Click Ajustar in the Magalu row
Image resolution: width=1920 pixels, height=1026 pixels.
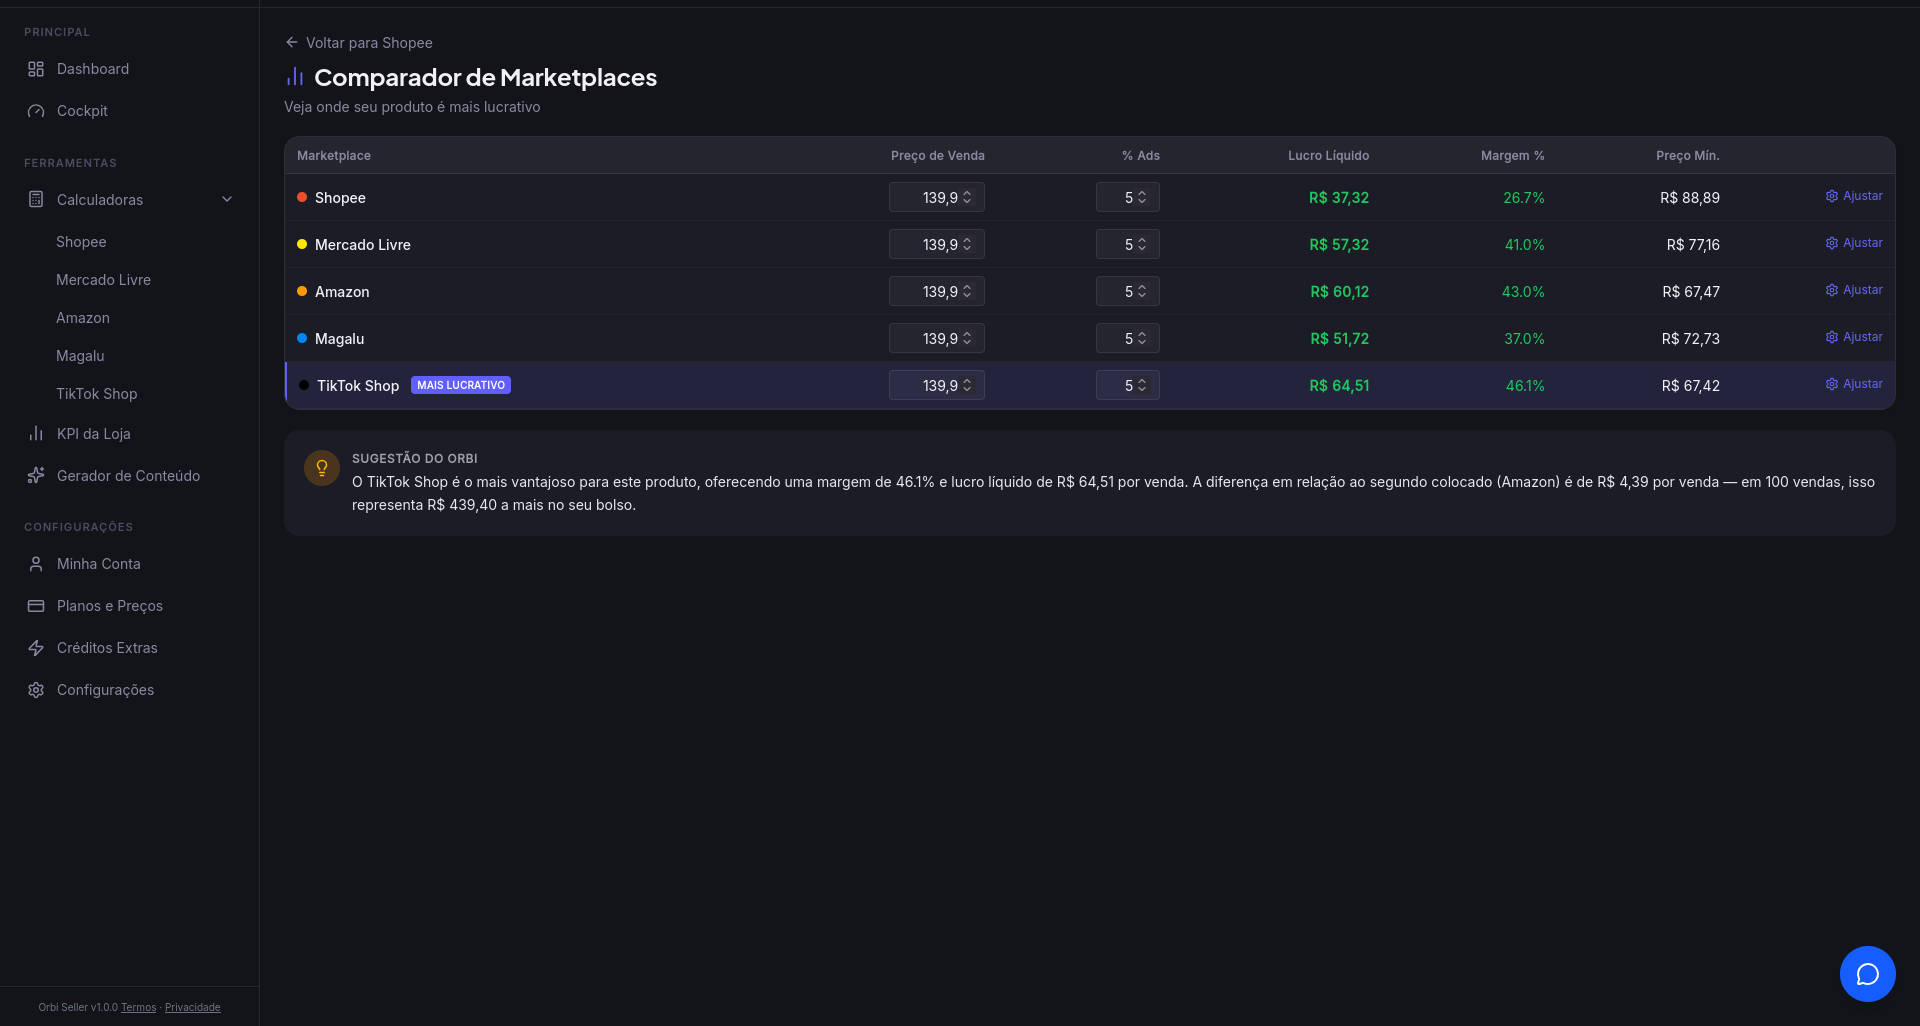point(1854,337)
